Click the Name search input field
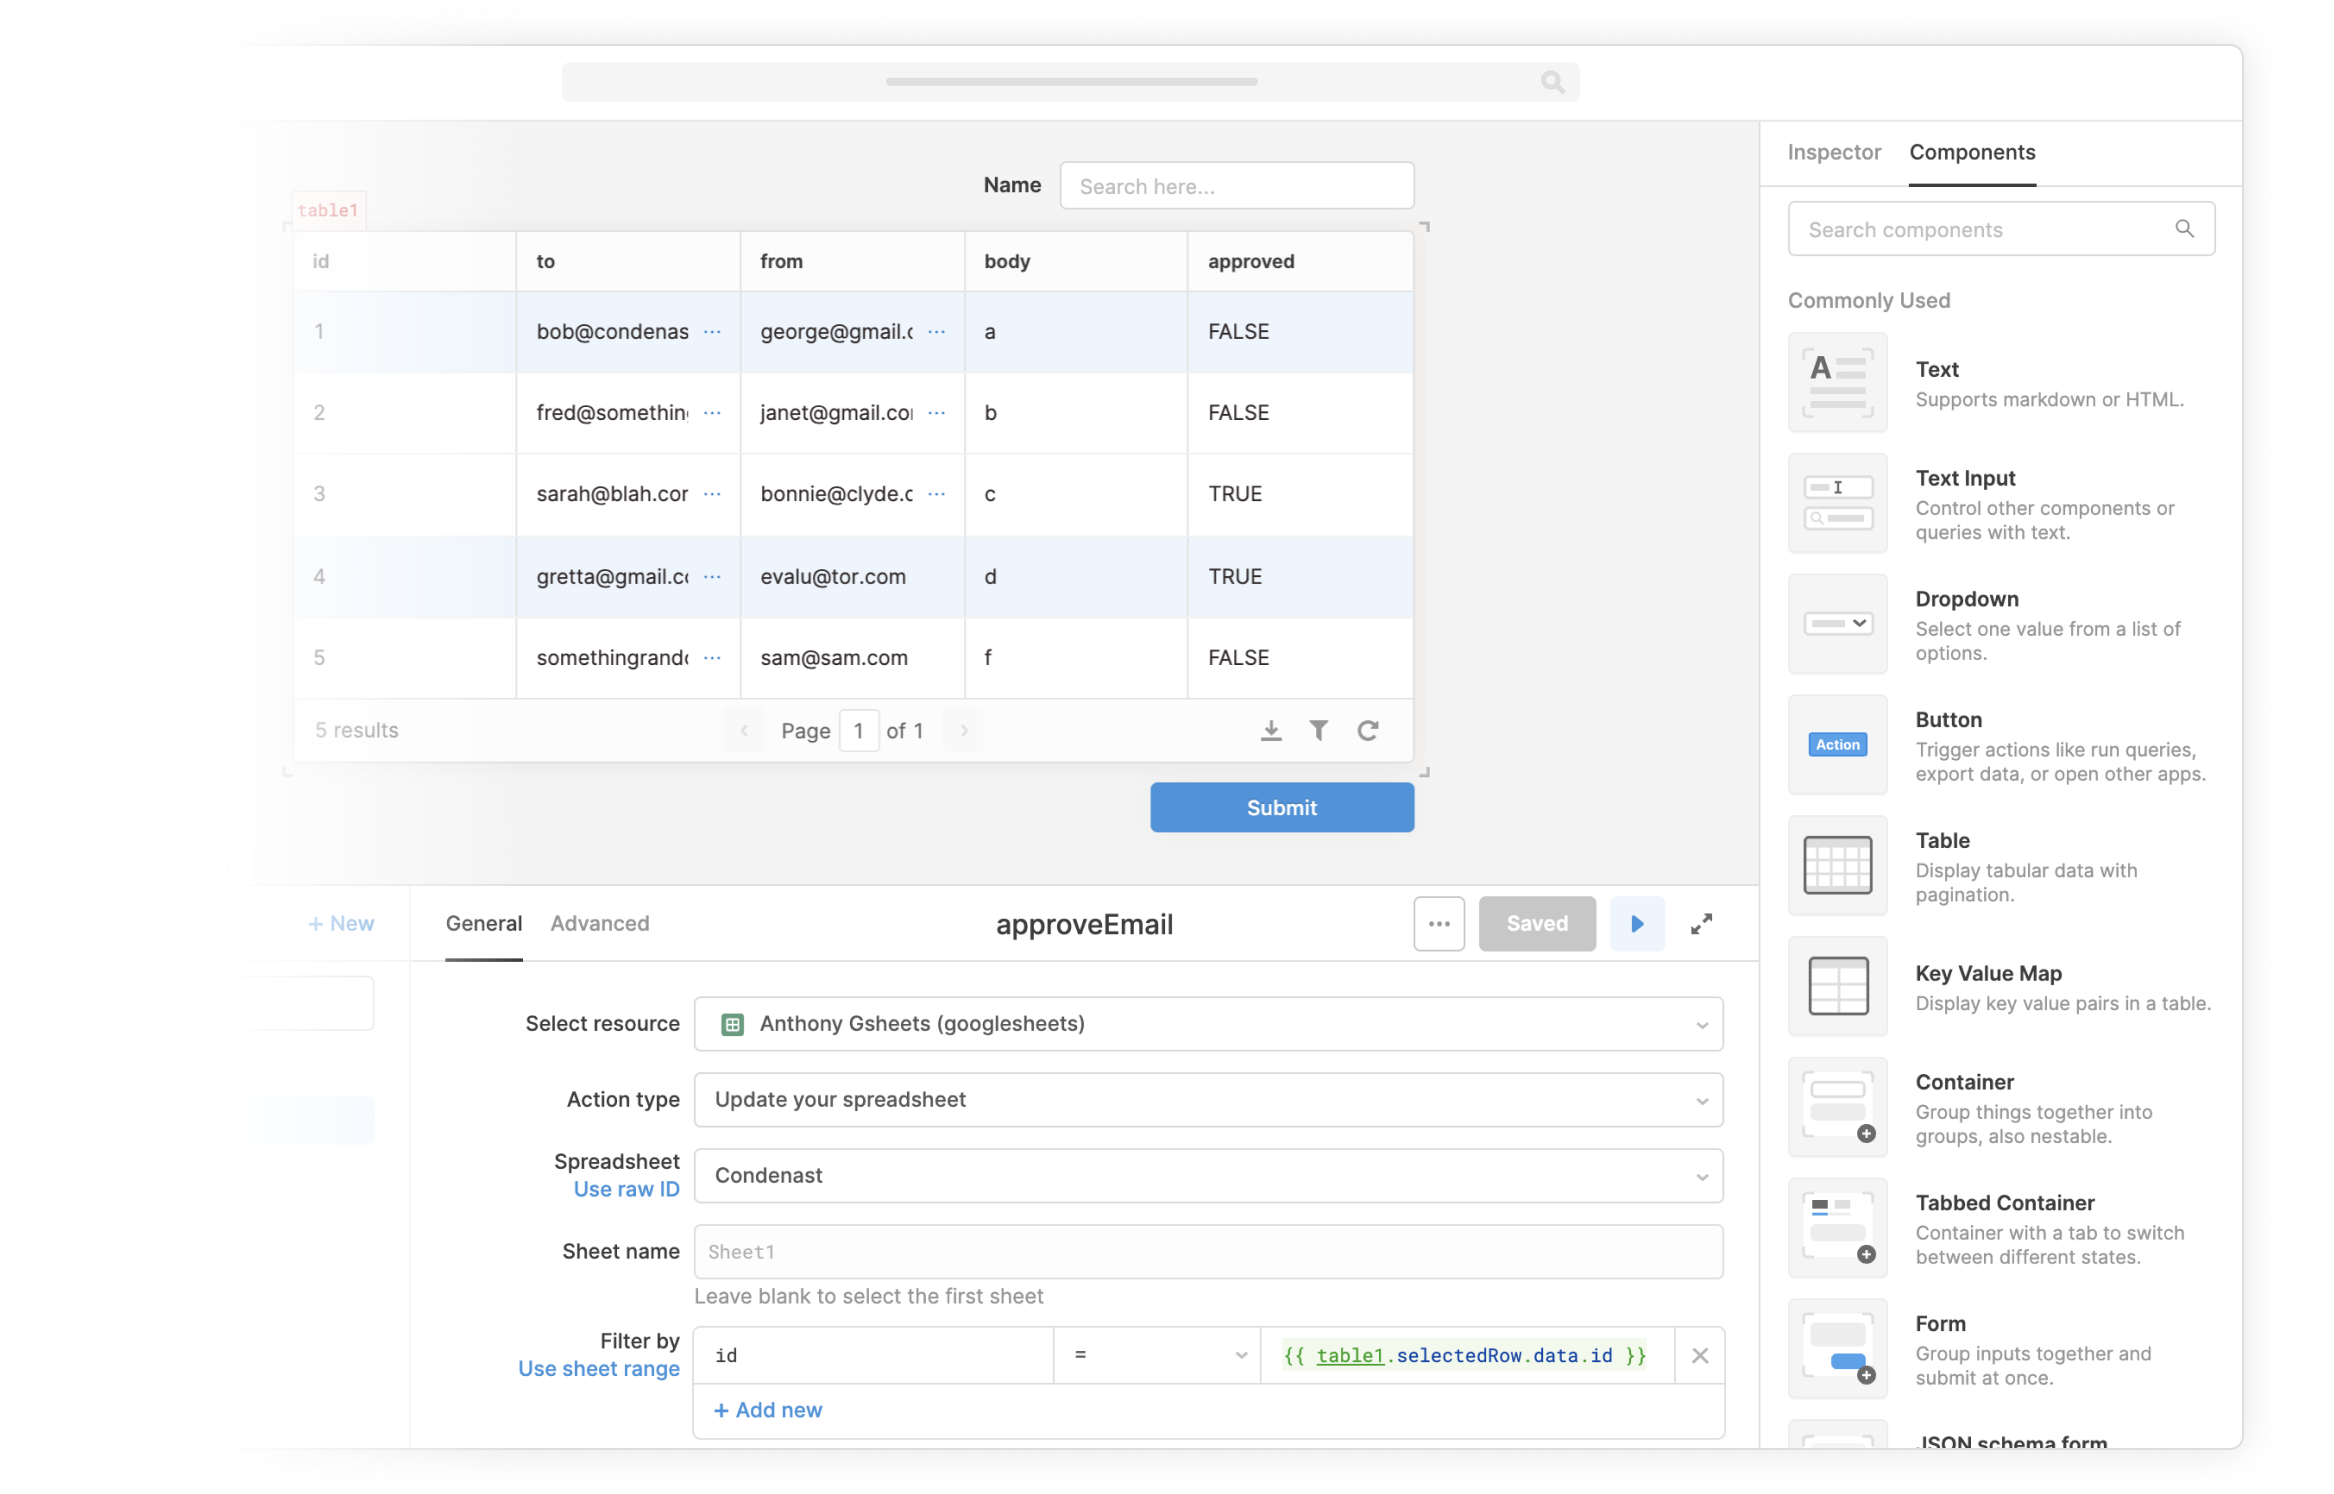The image size is (2334, 1494). 1237,186
